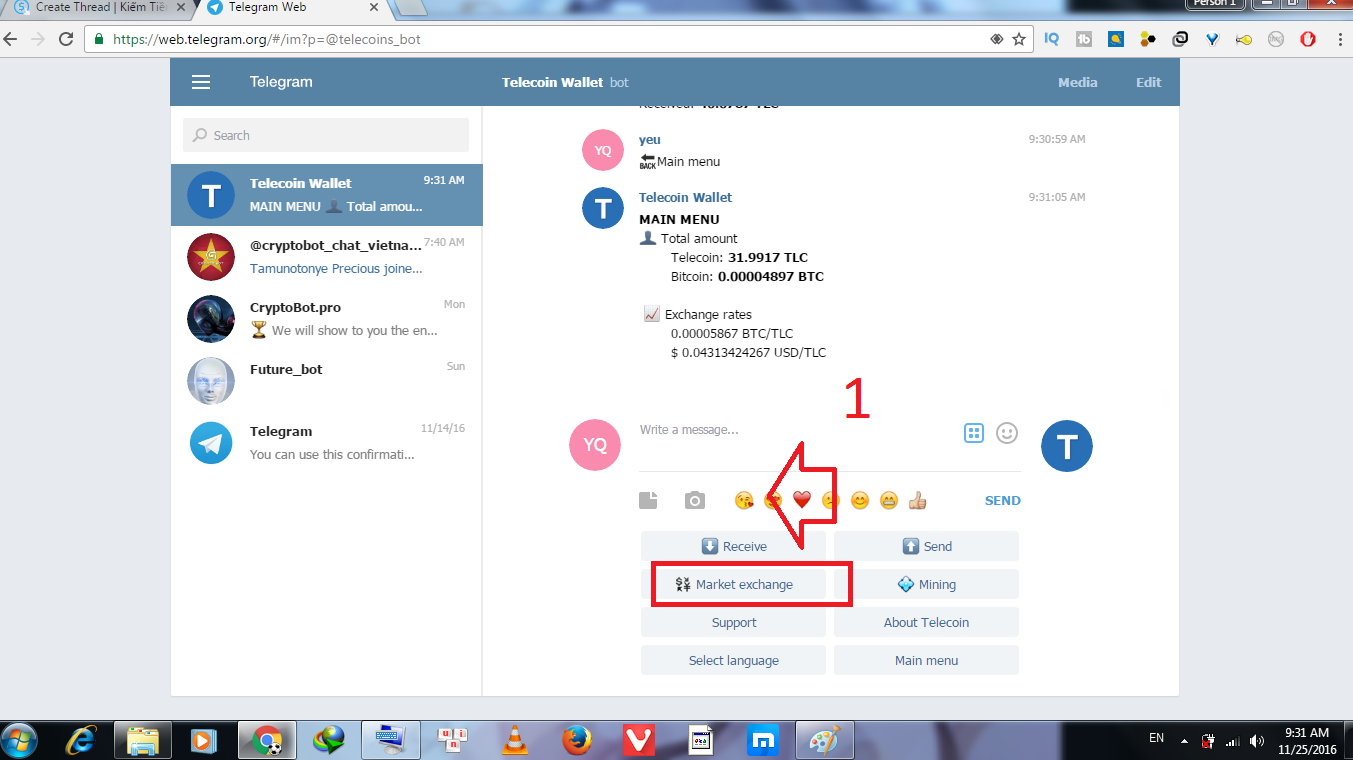Open Market exchange from bot keyboard
The image size is (1353, 760).
coord(734,584)
